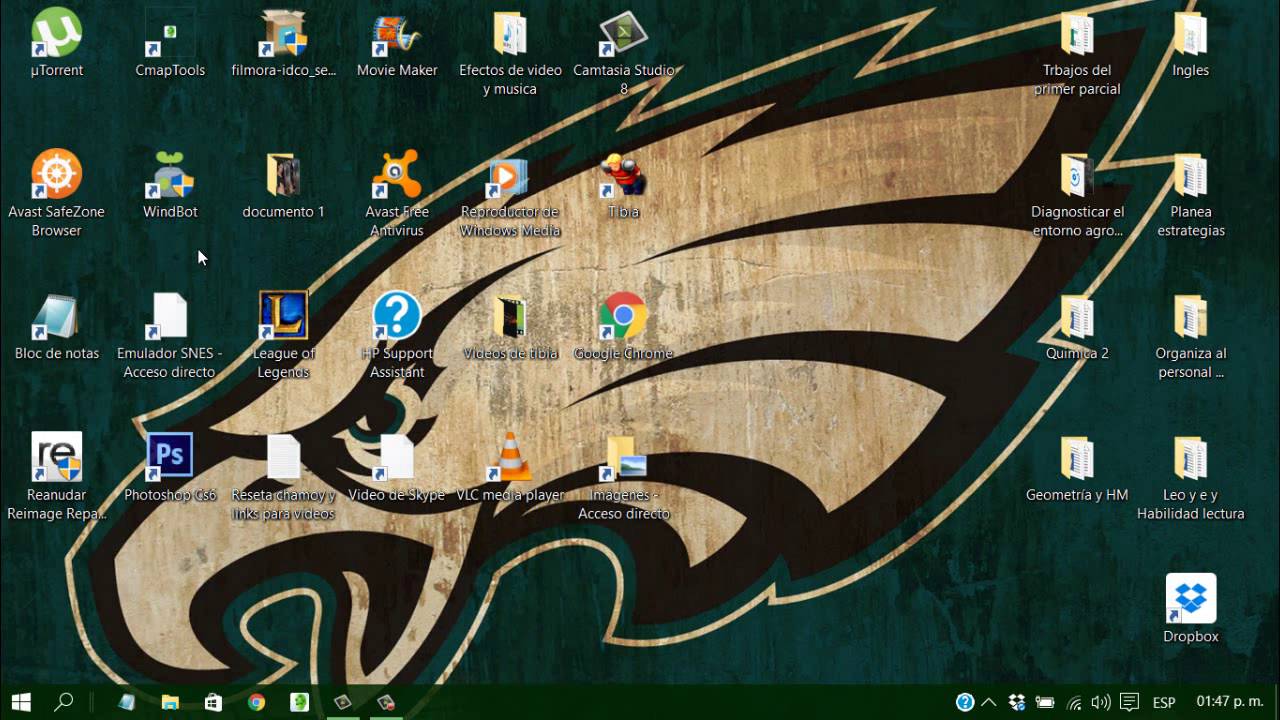The width and height of the screenshot is (1280, 720).
Task: Click the taskbar search magnifier
Action: [x=63, y=702]
